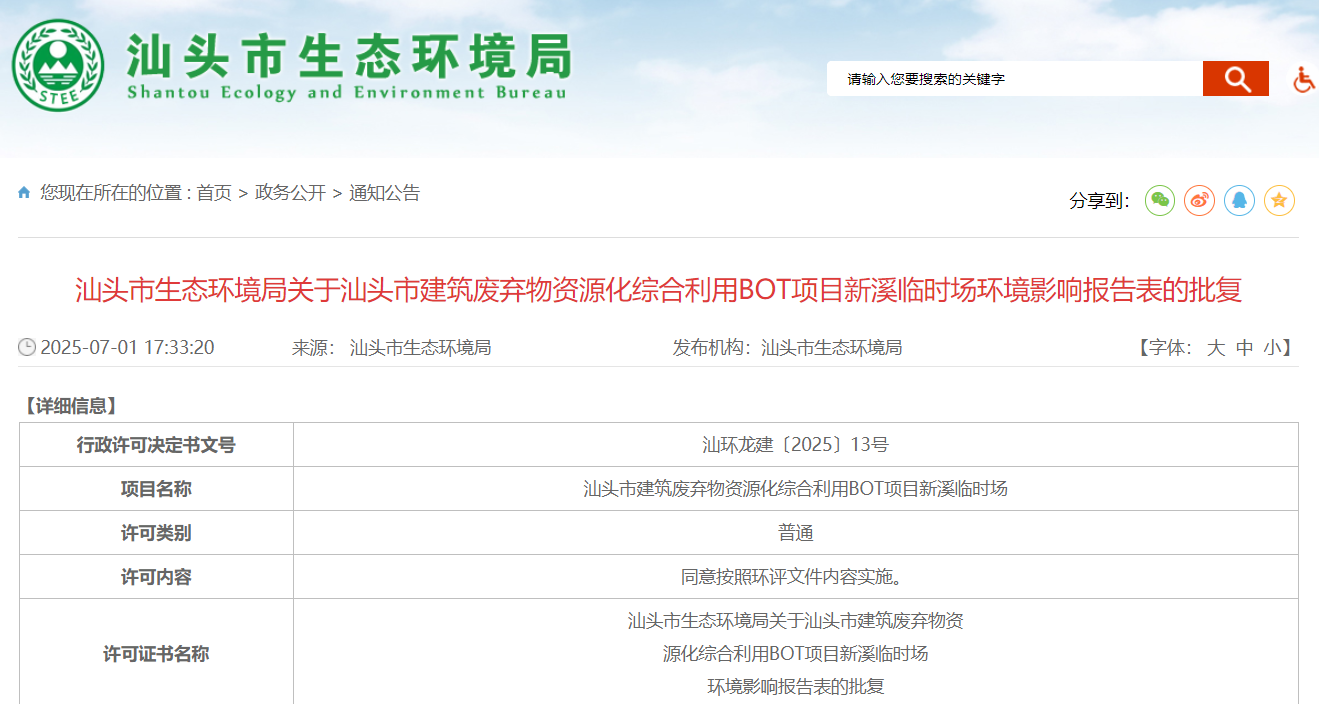Image resolution: width=1319 pixels, height=704 pixels.
Task: Click the home icon before the breadcrumb
Action: pyautogui.click(x=24, y=193)
